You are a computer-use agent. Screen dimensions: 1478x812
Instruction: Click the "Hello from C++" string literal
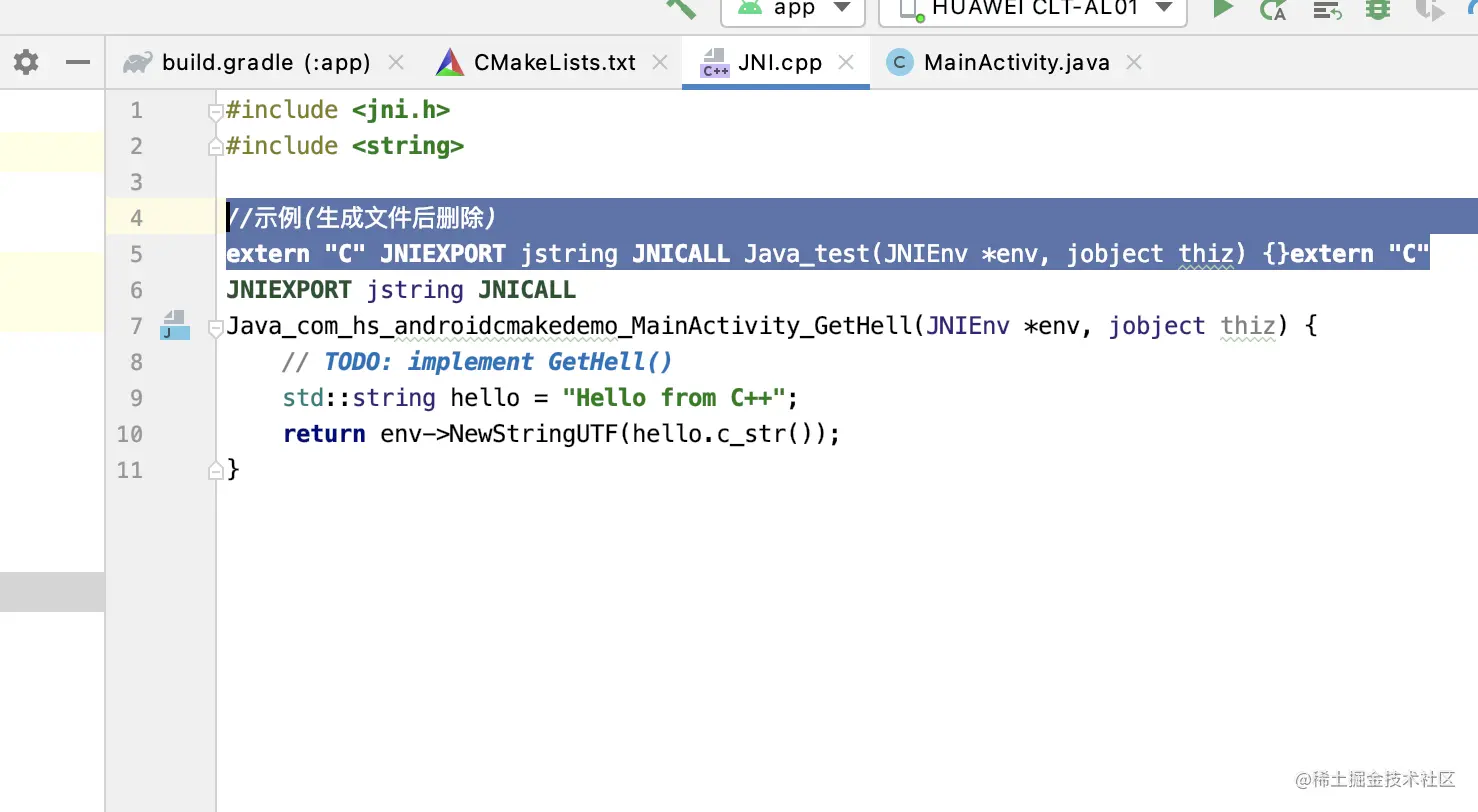tap(674, 398)
